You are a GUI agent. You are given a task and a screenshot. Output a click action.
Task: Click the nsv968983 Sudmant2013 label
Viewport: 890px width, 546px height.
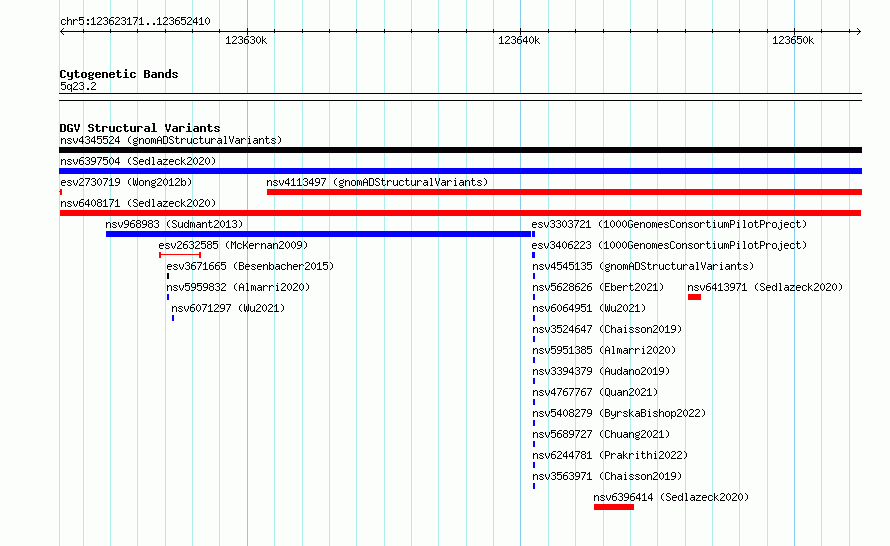[174, 224]
